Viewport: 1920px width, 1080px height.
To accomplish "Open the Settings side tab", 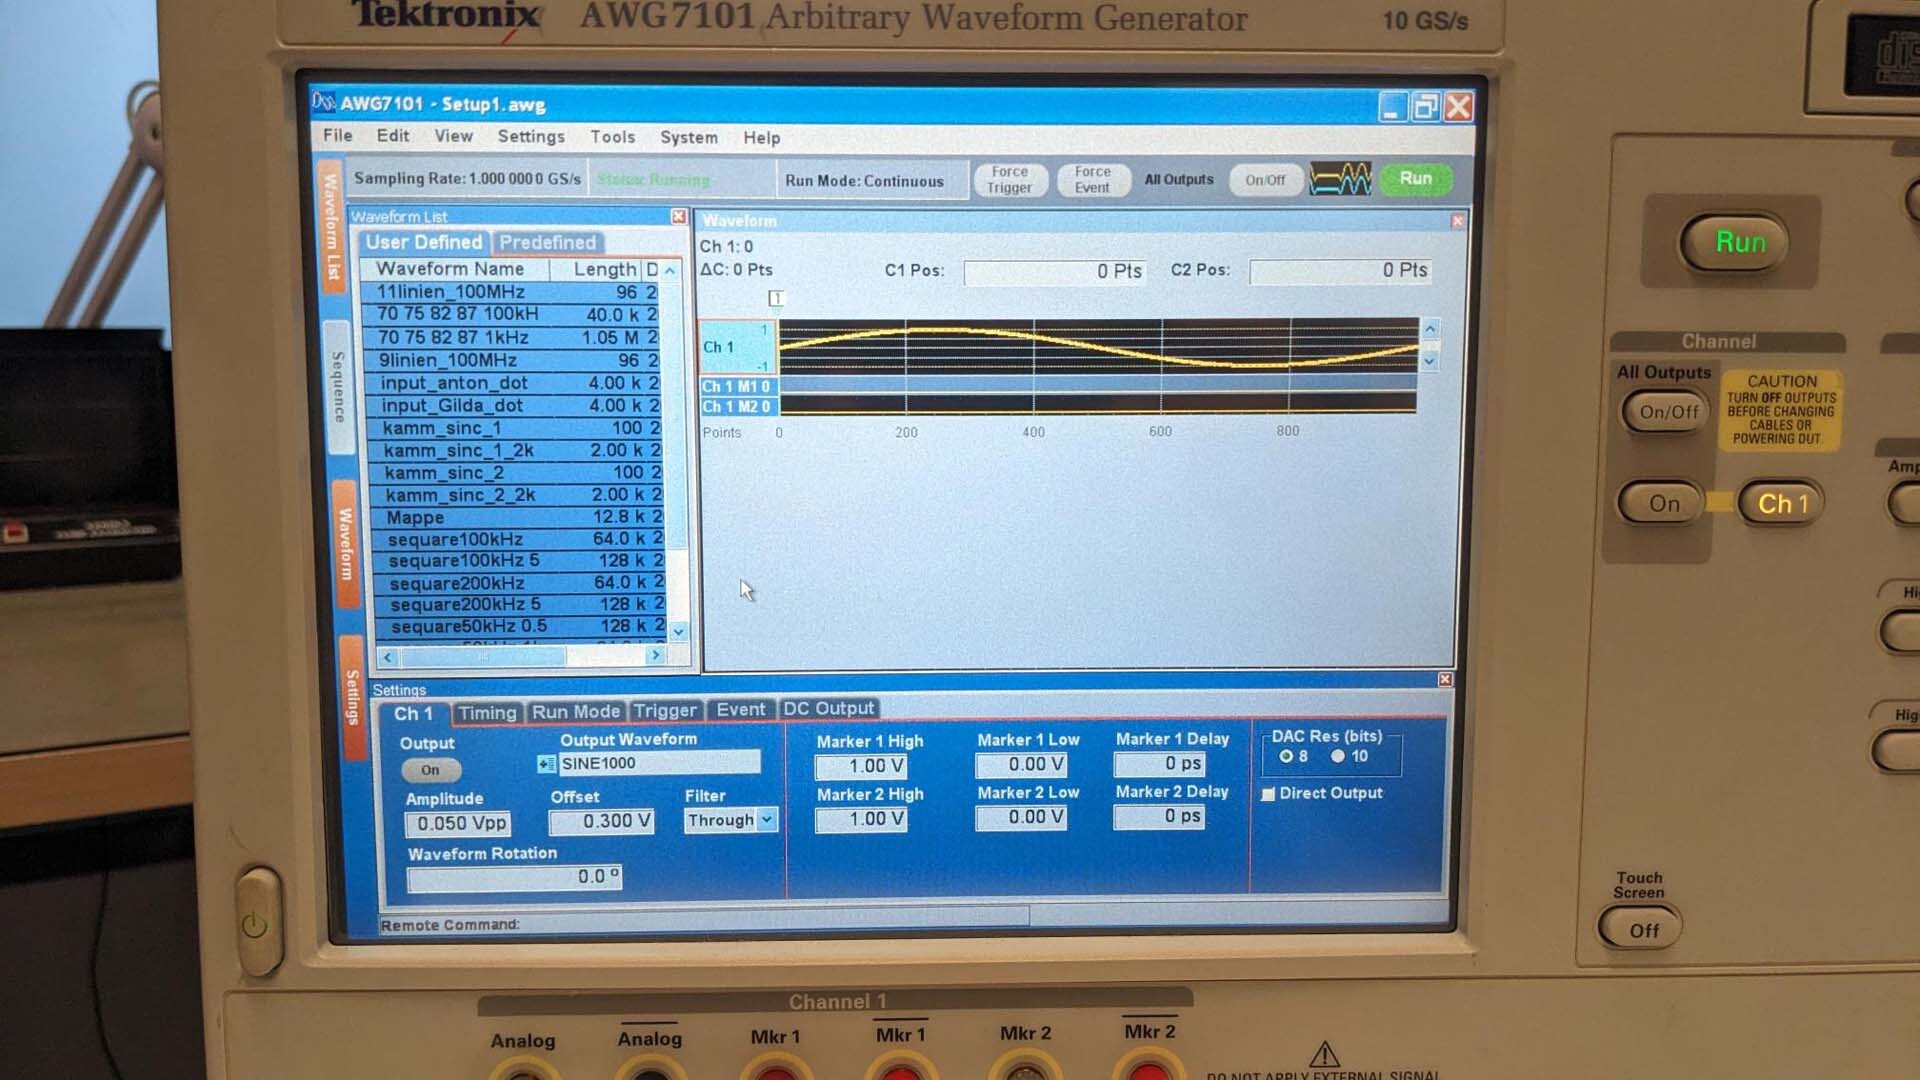I will point(352,697).
